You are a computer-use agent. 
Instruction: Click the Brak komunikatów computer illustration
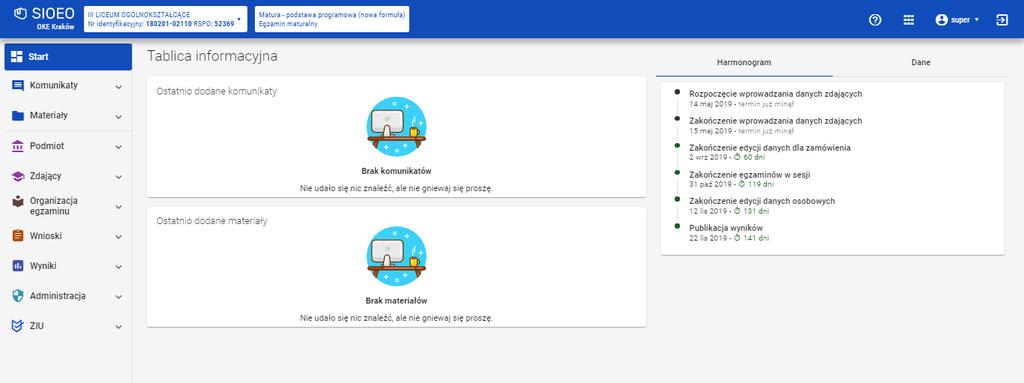tap(396, 126)
